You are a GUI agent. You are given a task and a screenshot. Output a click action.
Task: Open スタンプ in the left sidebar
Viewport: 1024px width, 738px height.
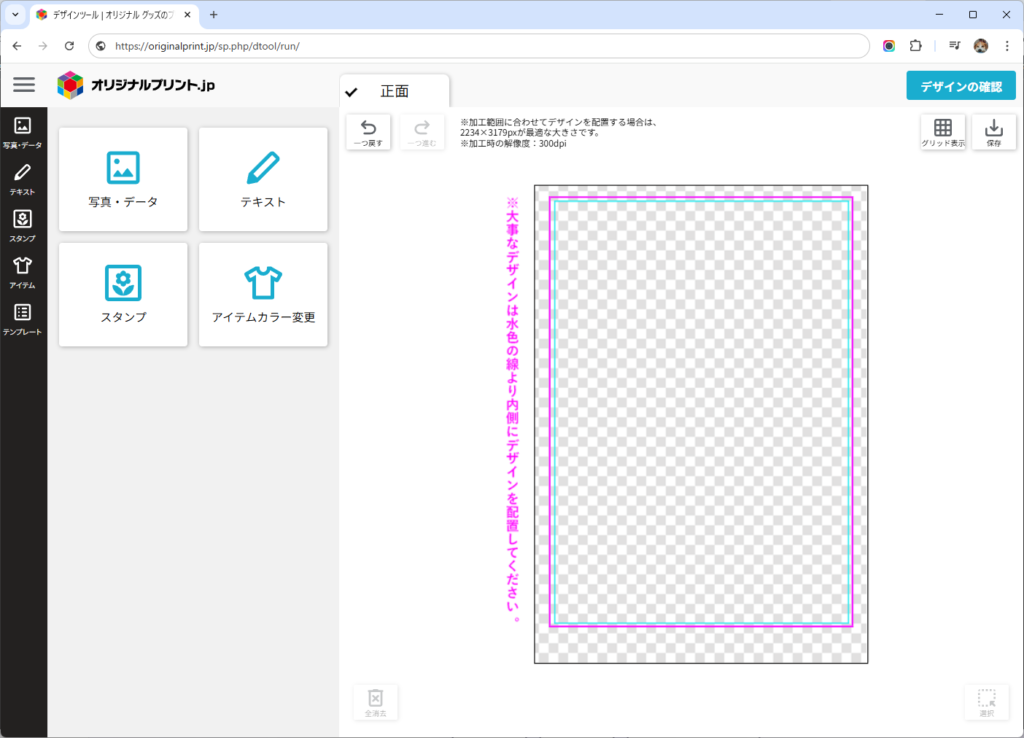(22, 225)
